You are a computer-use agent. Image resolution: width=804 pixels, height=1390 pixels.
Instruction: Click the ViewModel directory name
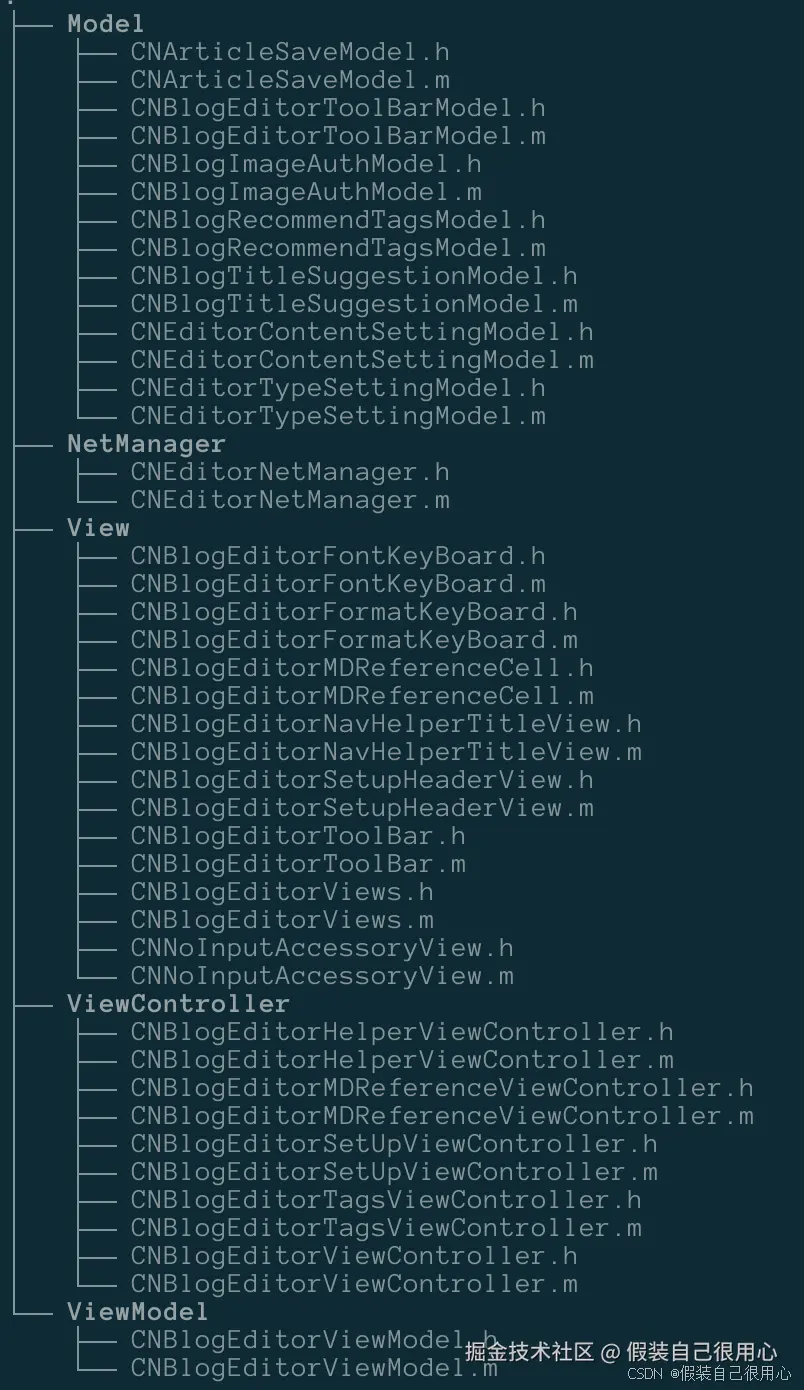tap(137, 1311)
